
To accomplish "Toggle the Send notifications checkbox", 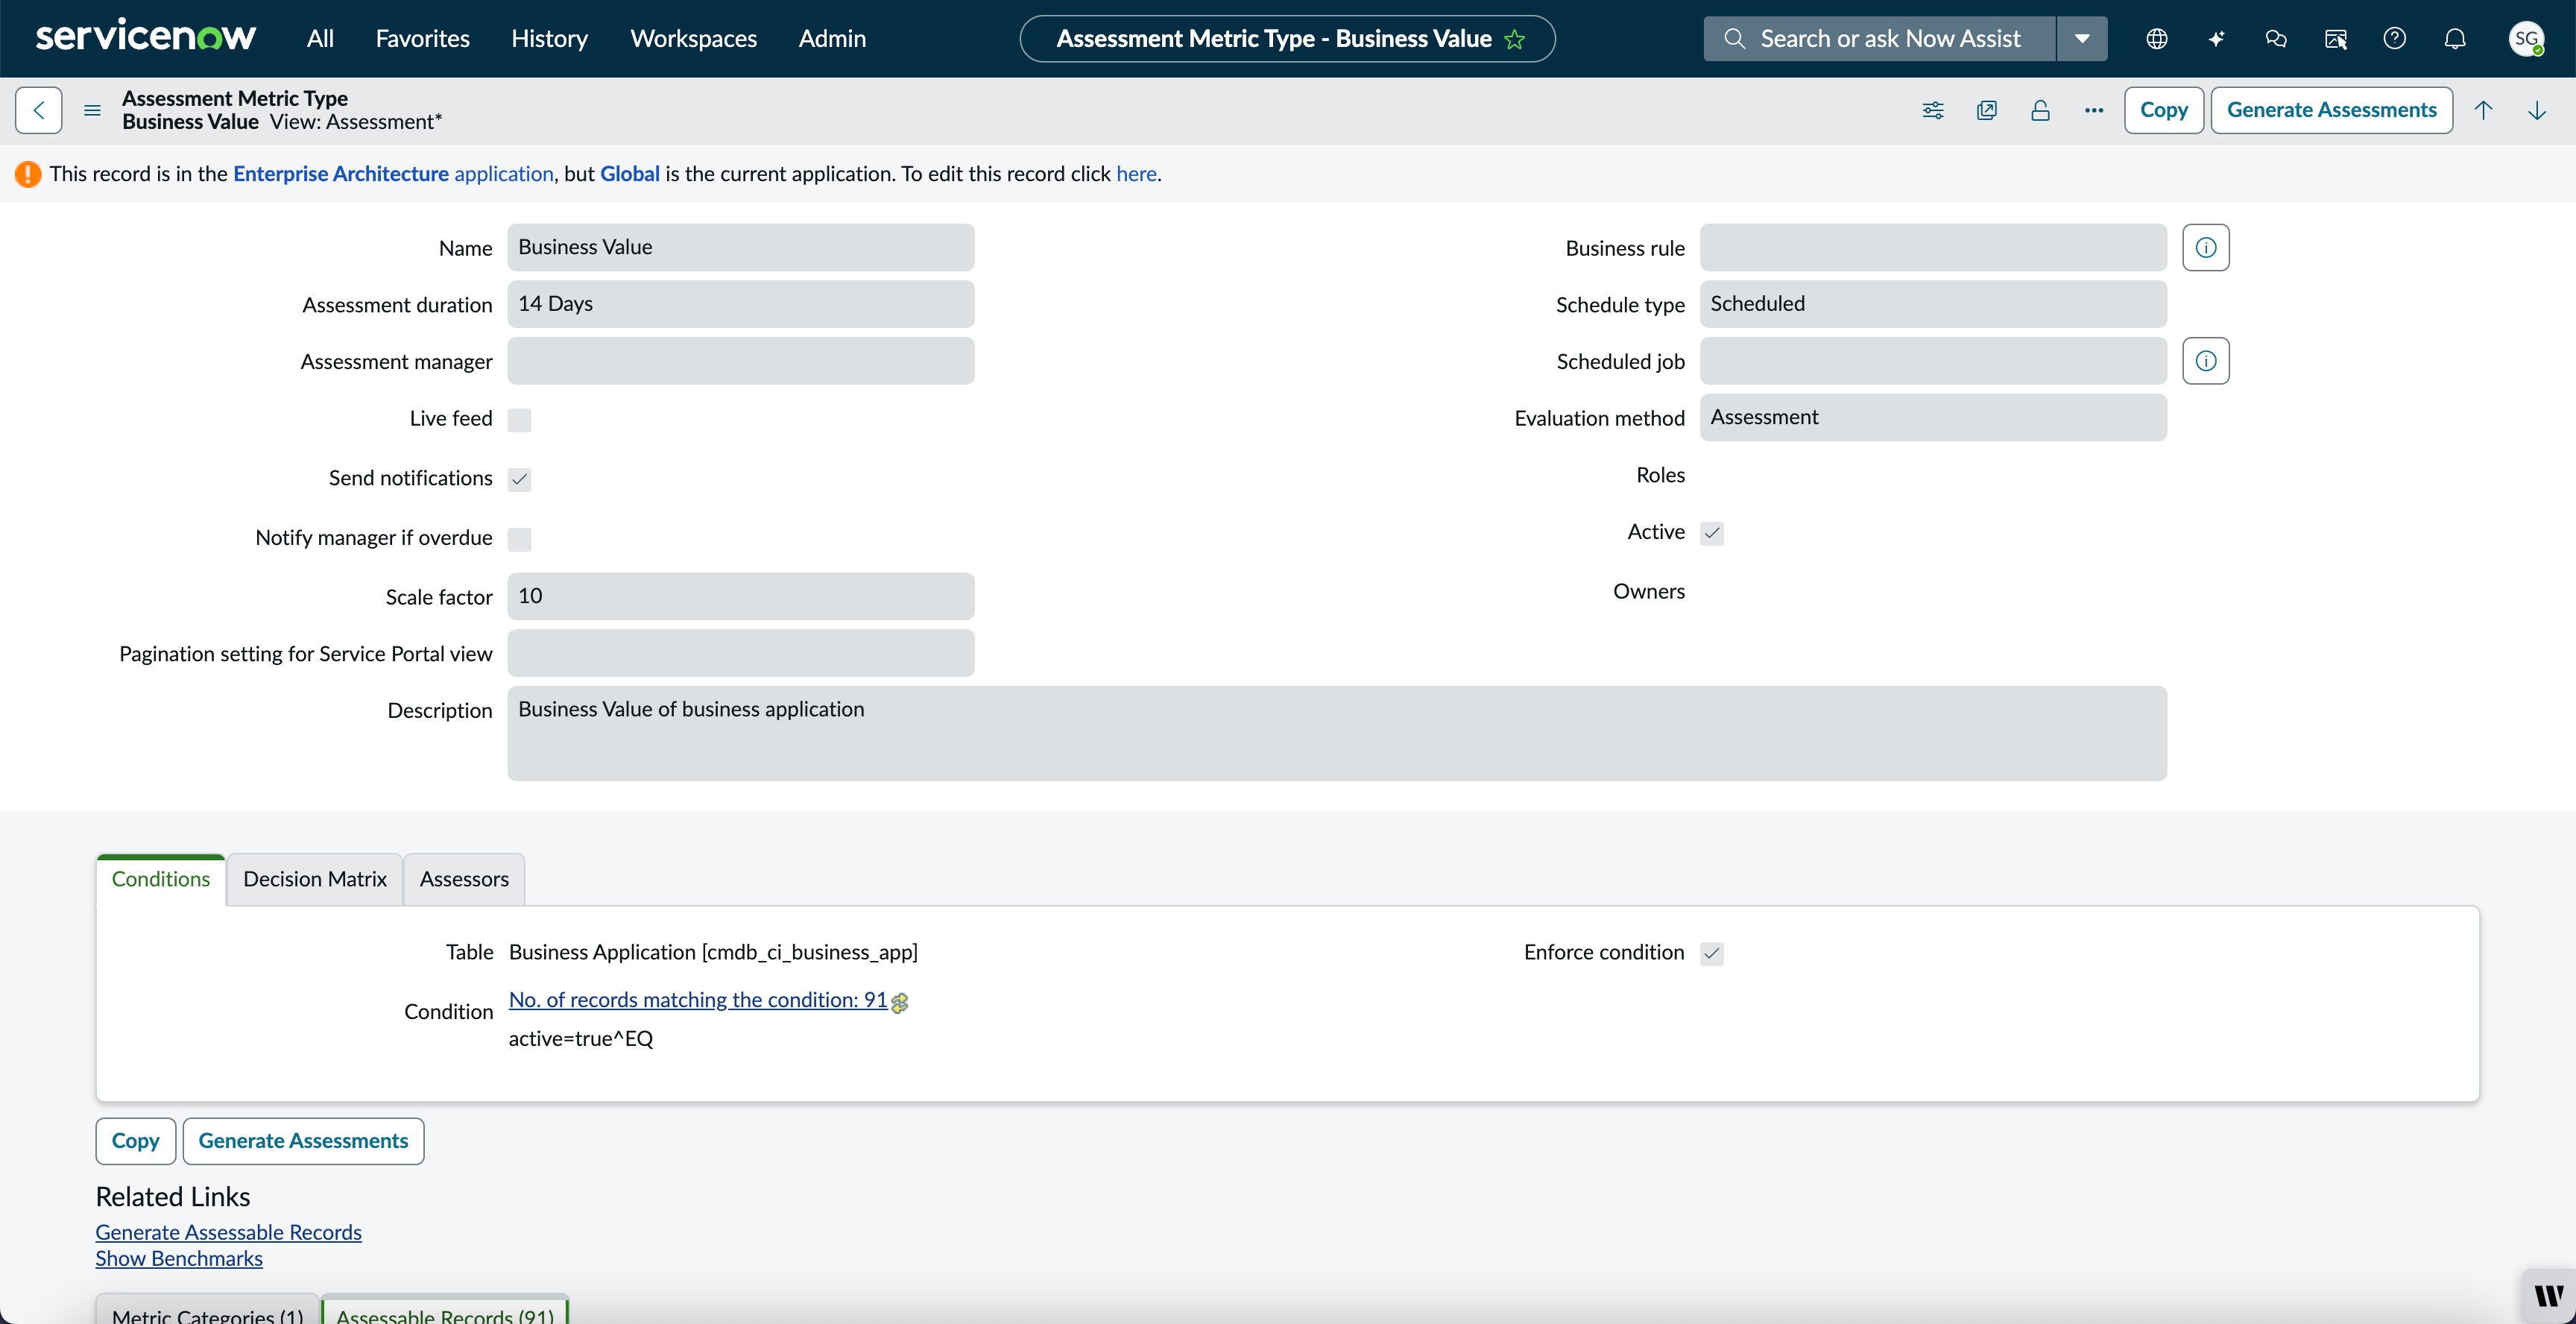I will (x=519, y=479).
